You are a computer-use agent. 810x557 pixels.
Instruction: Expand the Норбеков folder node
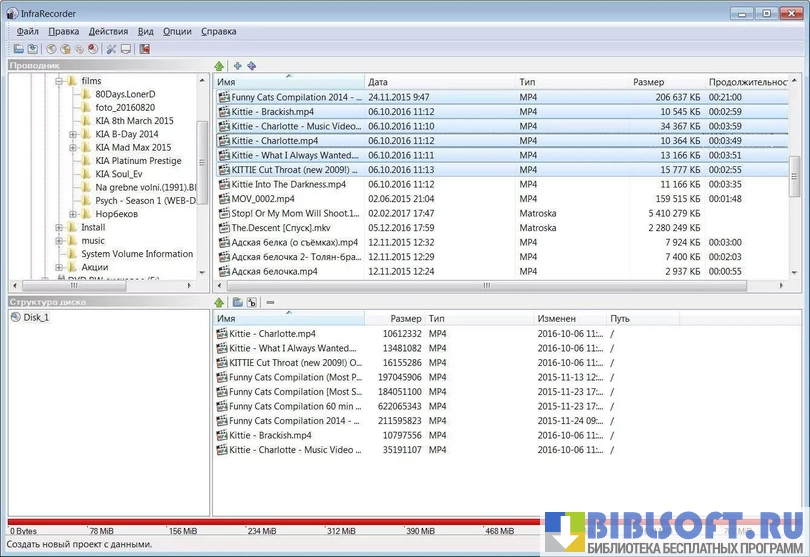pyautogui.click(x=73, y=214)
